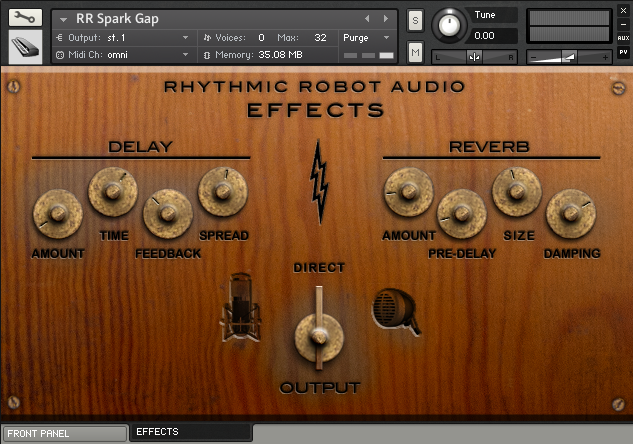Click the REVERB section heading
The height and width of the screenshot is (444, 633).
[x=489, y=147]
